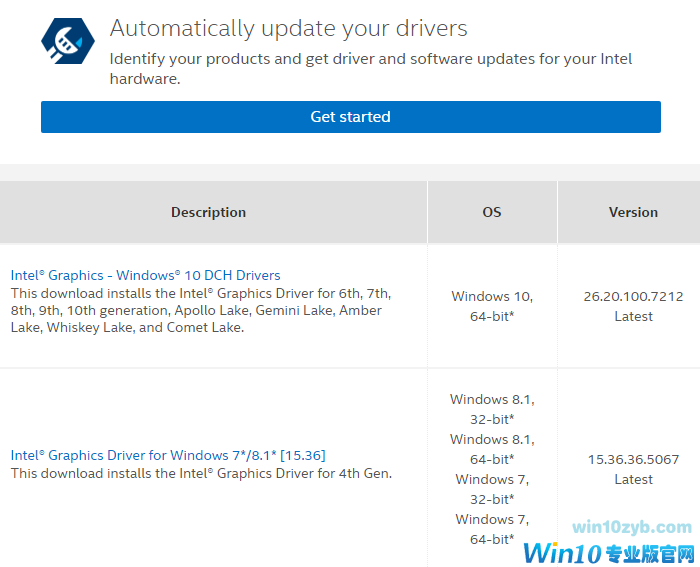
Task: Click the Get started button
Action: pyautogui.click(x=350, y=117)
